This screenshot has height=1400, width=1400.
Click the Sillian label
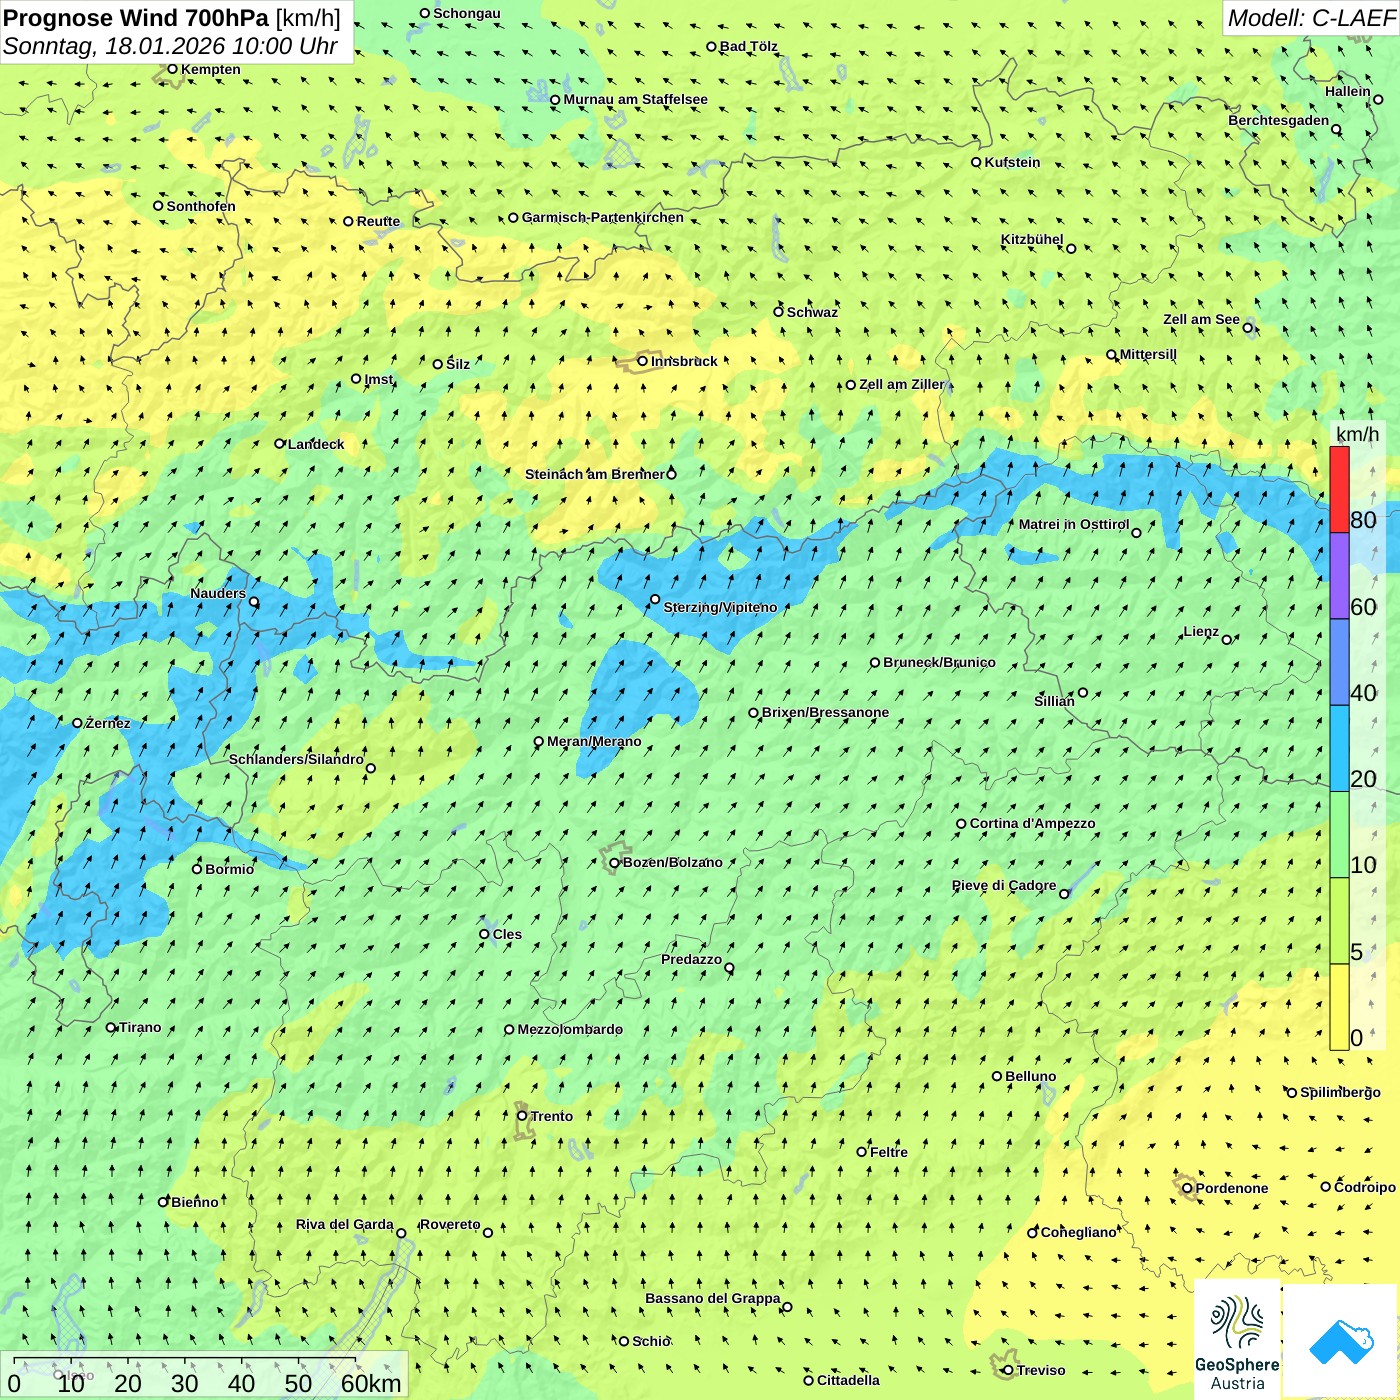(x=1054, y=701)
